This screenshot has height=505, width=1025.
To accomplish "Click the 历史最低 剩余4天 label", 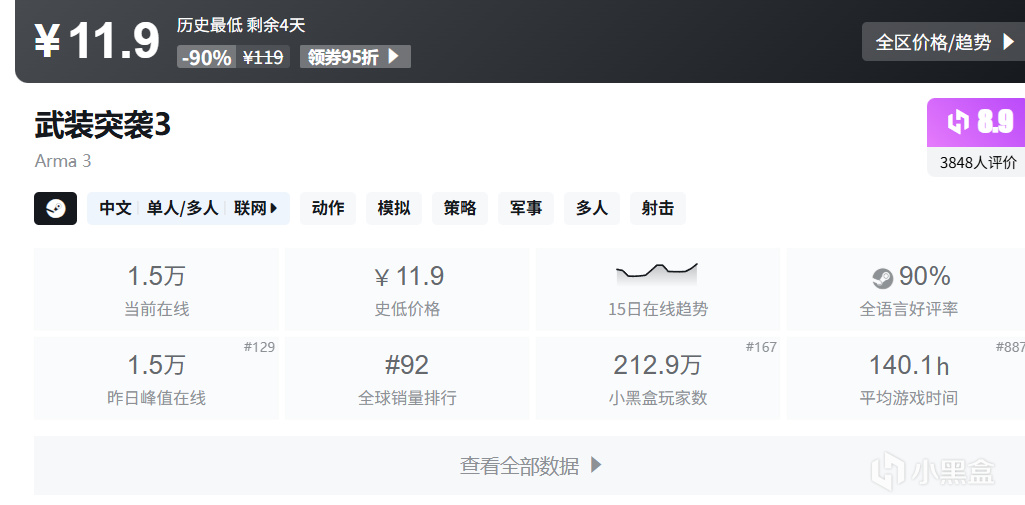I will click(241, 25).
